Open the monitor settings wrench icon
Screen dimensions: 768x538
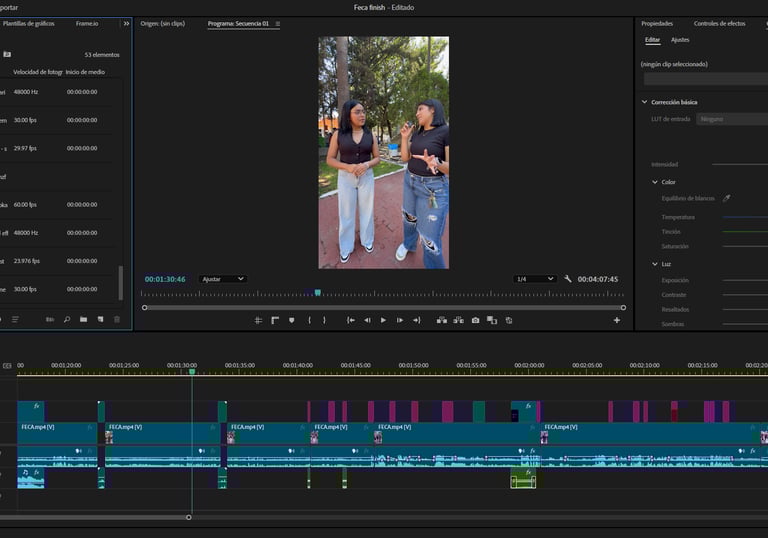point(568,279)
